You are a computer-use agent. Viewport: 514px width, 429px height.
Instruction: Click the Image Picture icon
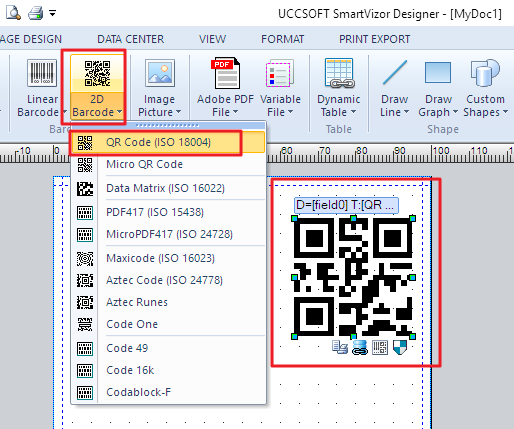coord(160,73)
